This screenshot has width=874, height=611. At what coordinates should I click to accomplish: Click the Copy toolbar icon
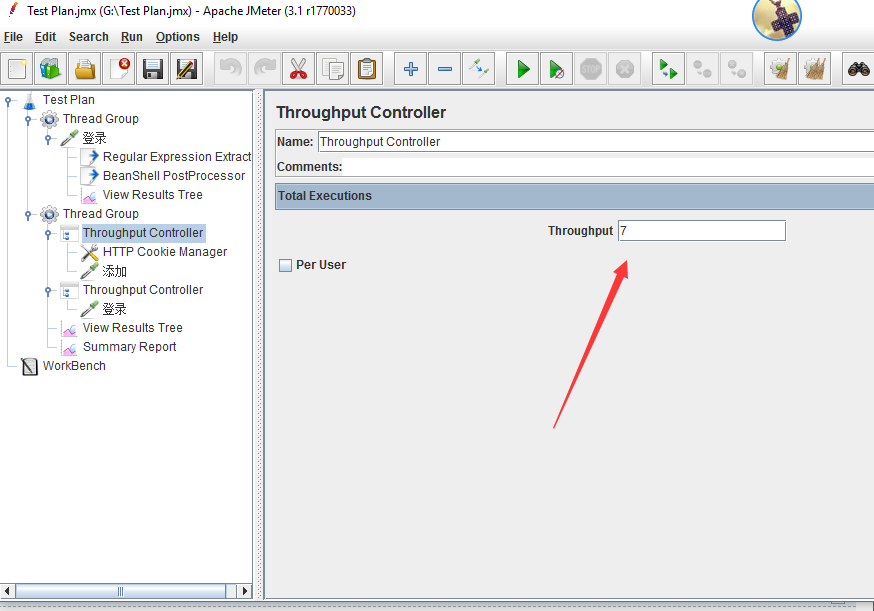(x=332, y=69)
